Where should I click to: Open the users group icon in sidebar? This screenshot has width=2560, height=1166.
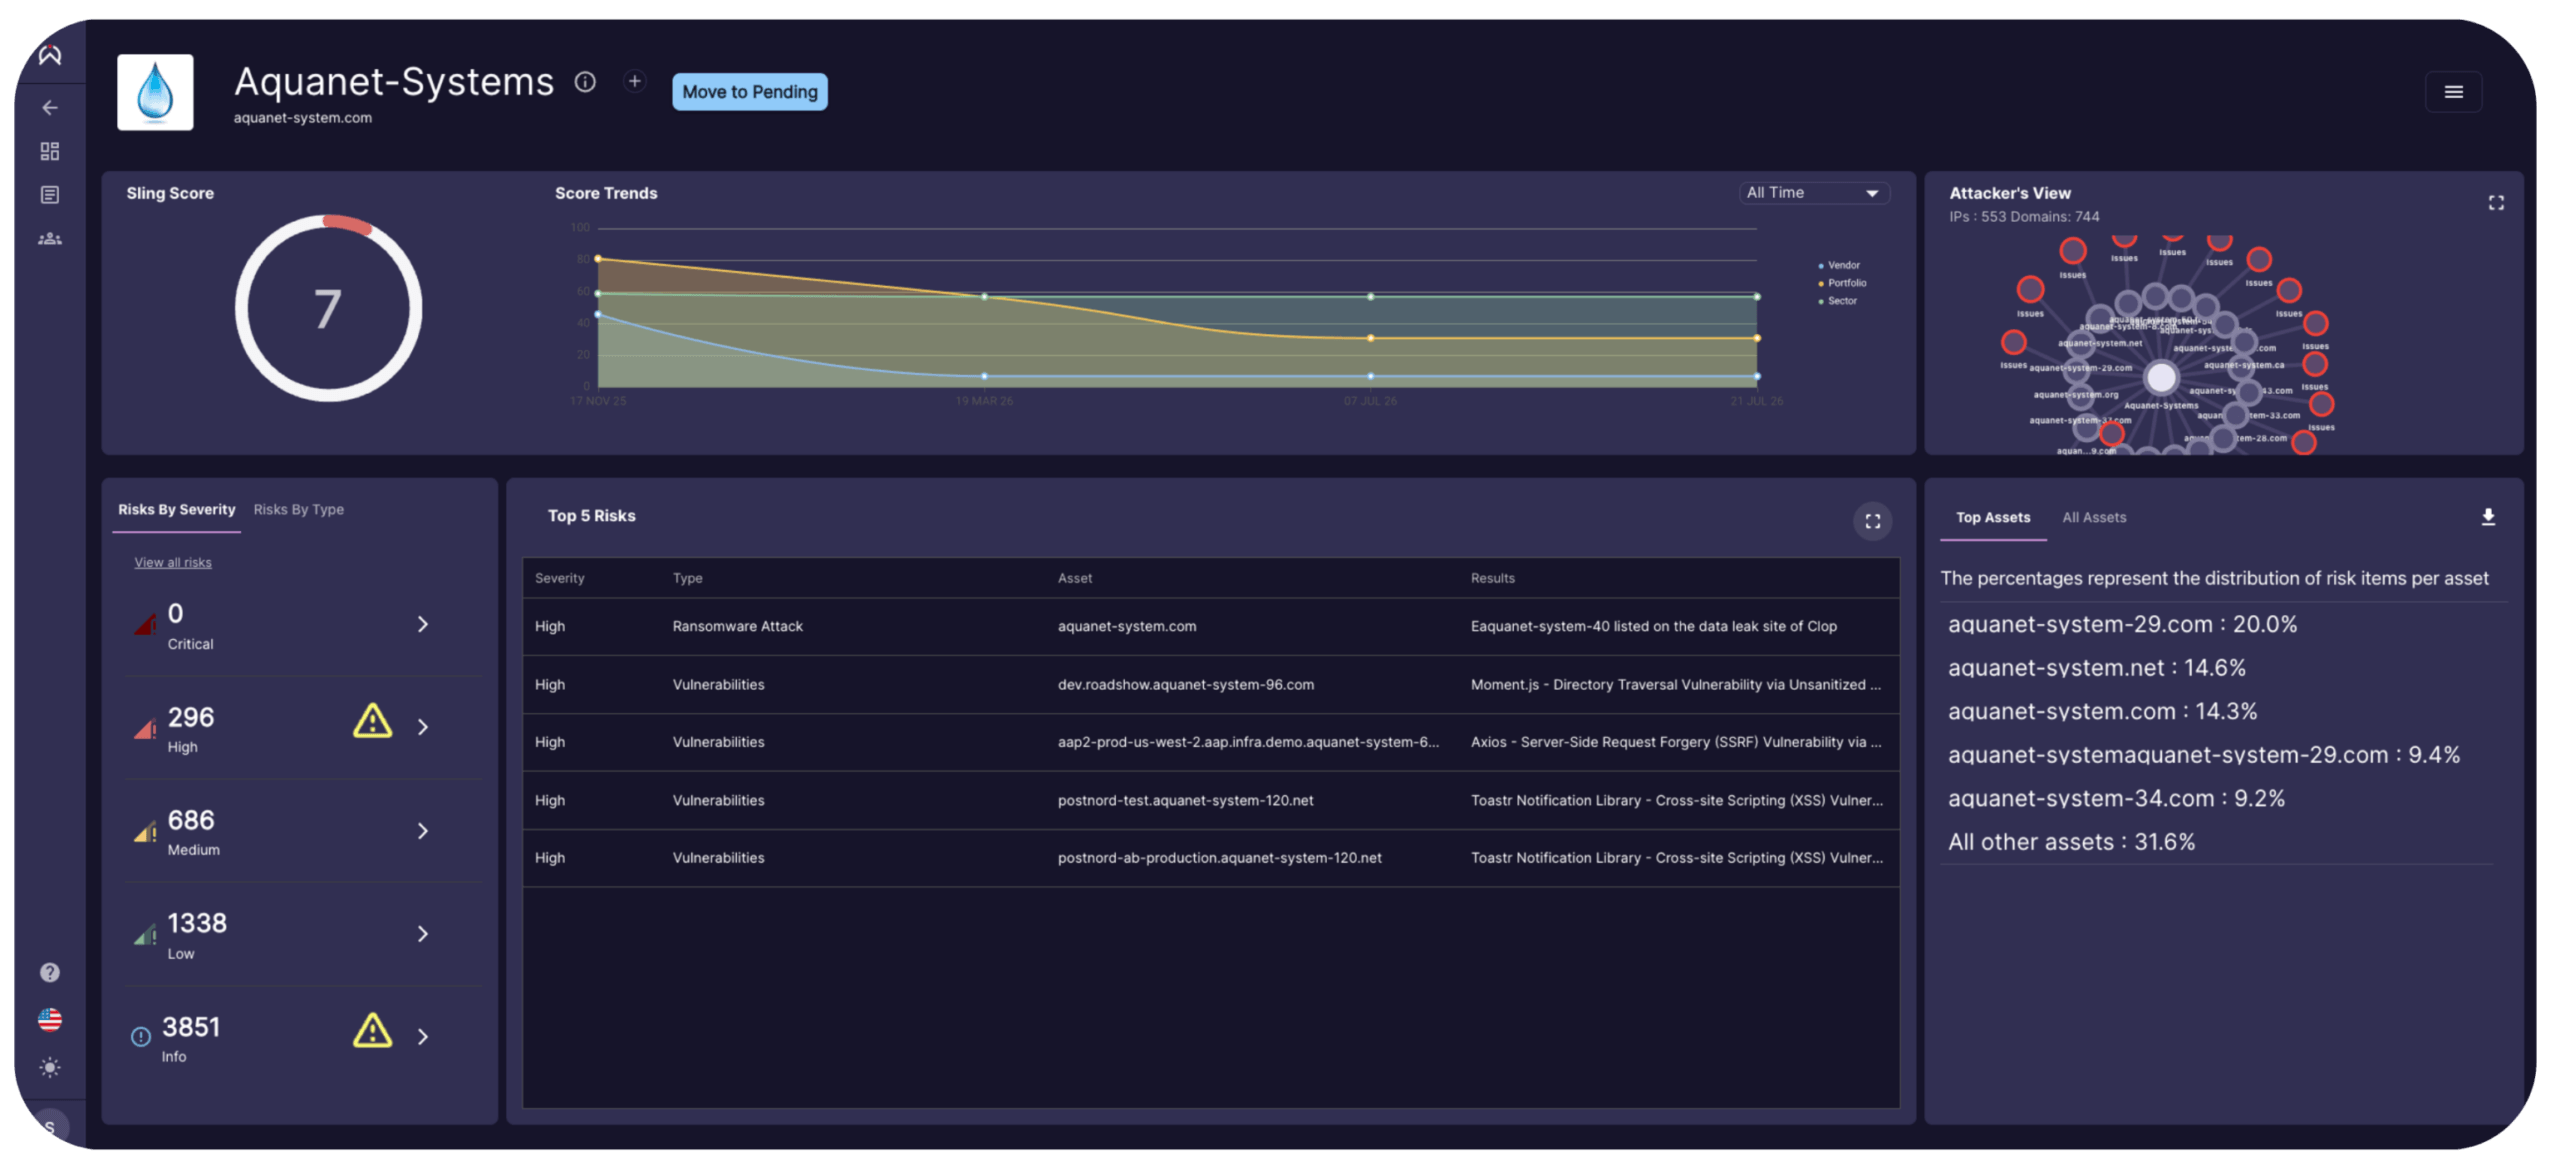49,239
